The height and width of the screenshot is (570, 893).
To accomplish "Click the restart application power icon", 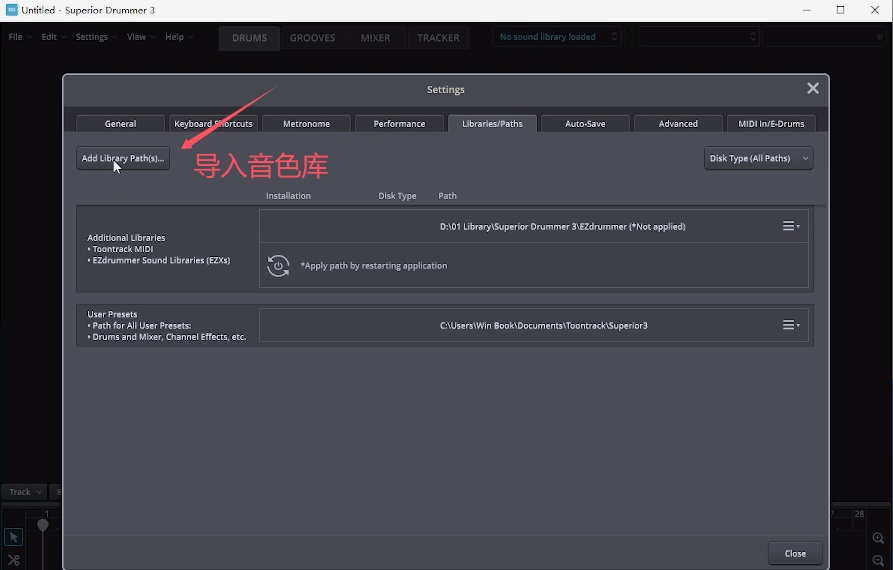I will click(279, 266).
